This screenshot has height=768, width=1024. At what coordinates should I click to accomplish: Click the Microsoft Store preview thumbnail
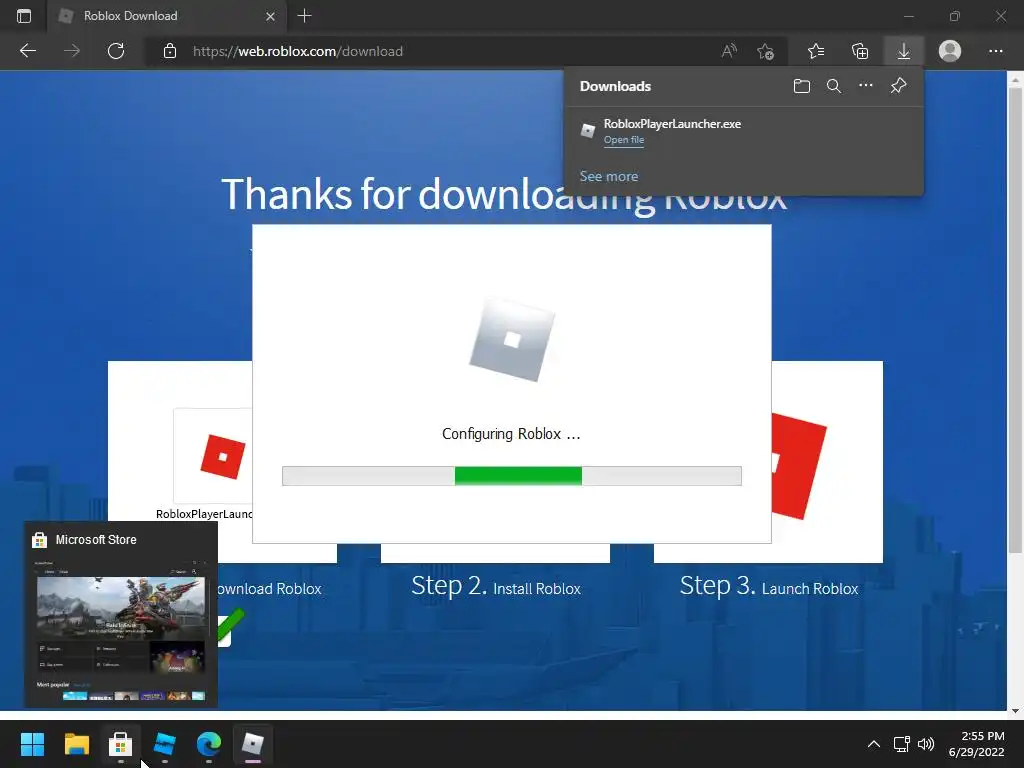pyautogui.click(x=121, y=630)
